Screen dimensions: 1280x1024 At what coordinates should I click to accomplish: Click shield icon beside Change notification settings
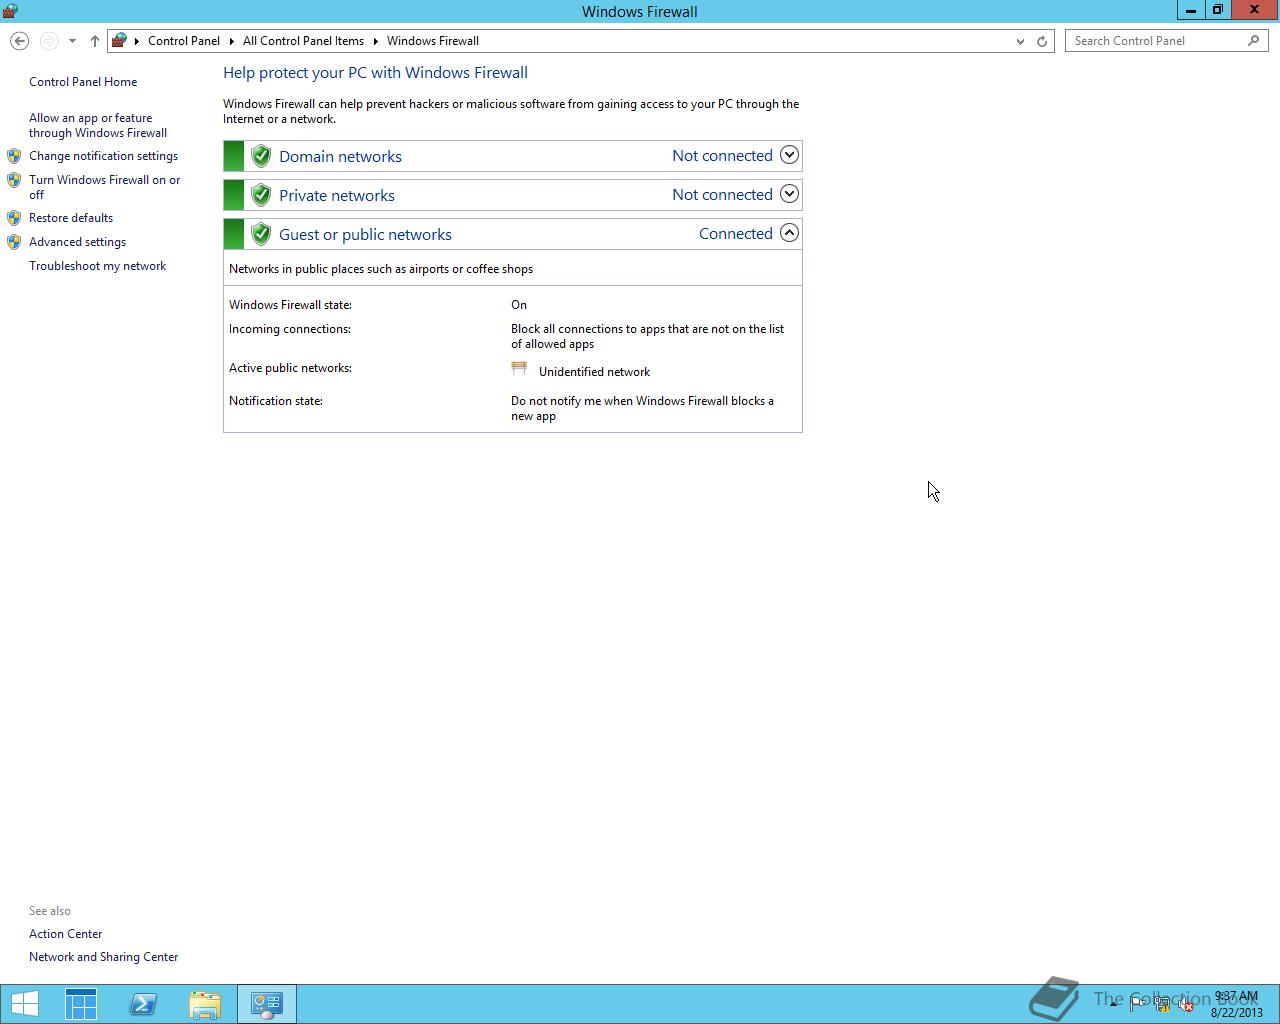point(14,156)
